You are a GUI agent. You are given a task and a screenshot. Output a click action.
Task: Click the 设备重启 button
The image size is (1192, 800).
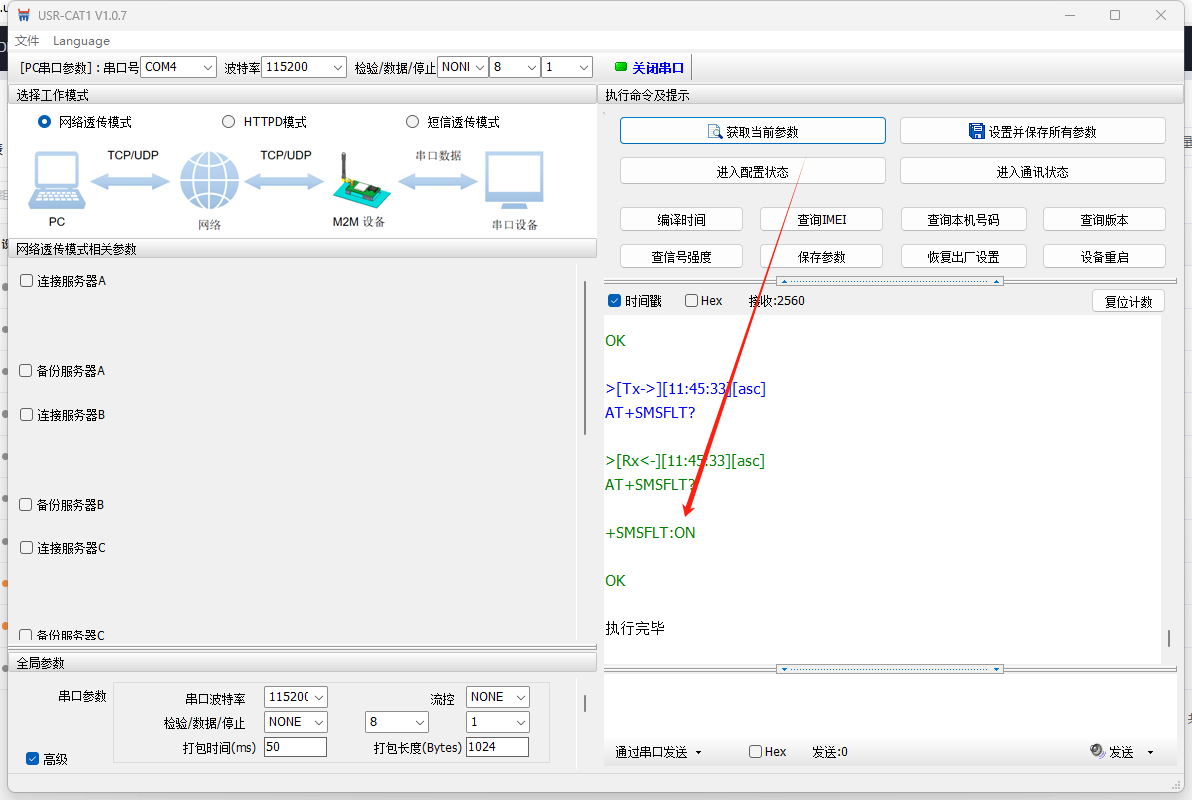[x=1104, y=257]
